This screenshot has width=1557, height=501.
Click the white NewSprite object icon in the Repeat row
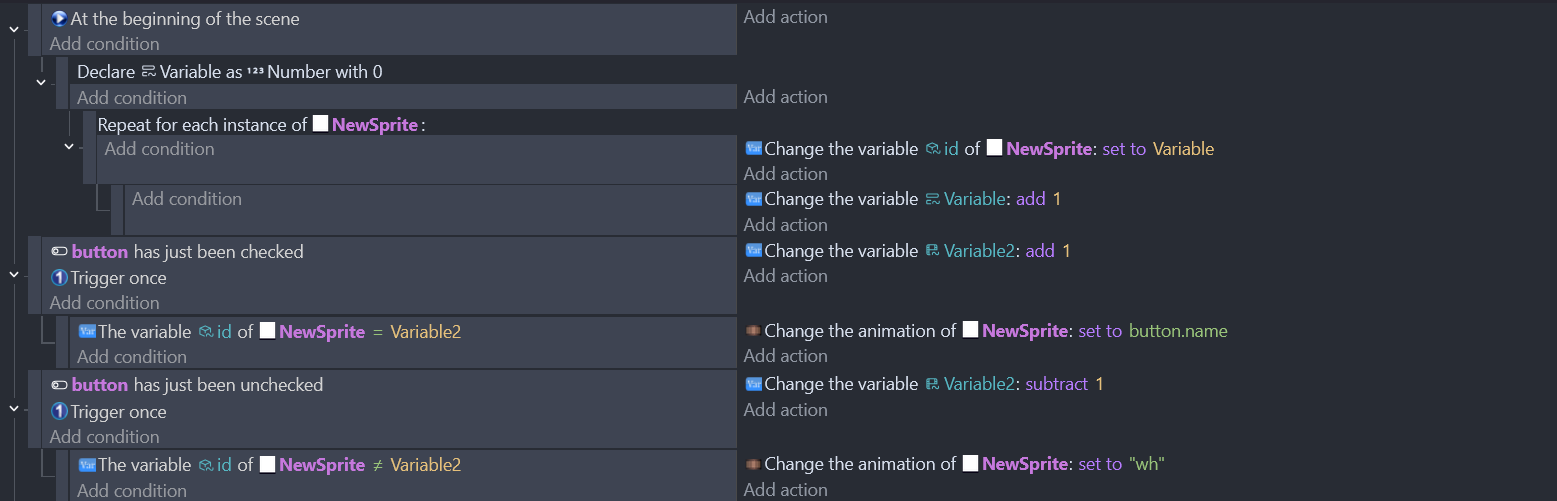point(320,125)
